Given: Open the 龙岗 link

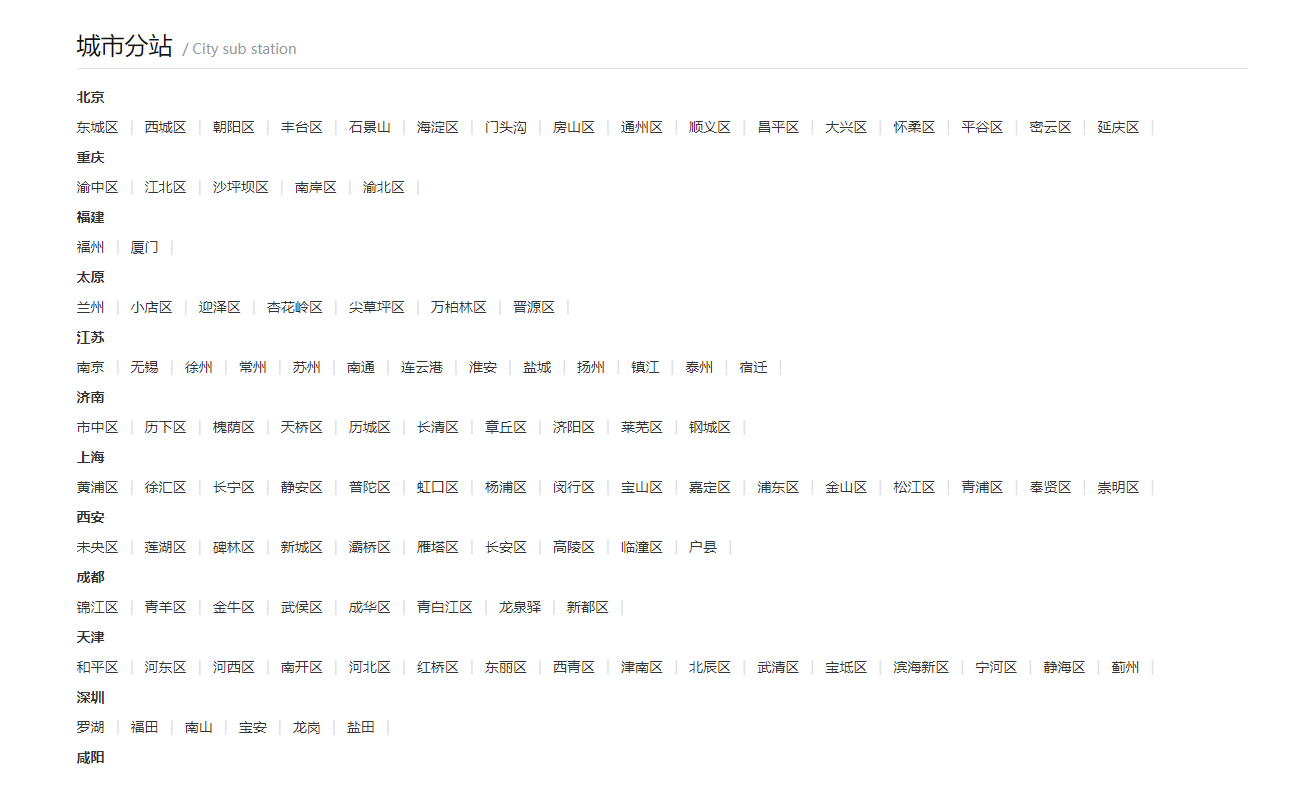Looking at the screenshot, I should click(x=306, y=727).
